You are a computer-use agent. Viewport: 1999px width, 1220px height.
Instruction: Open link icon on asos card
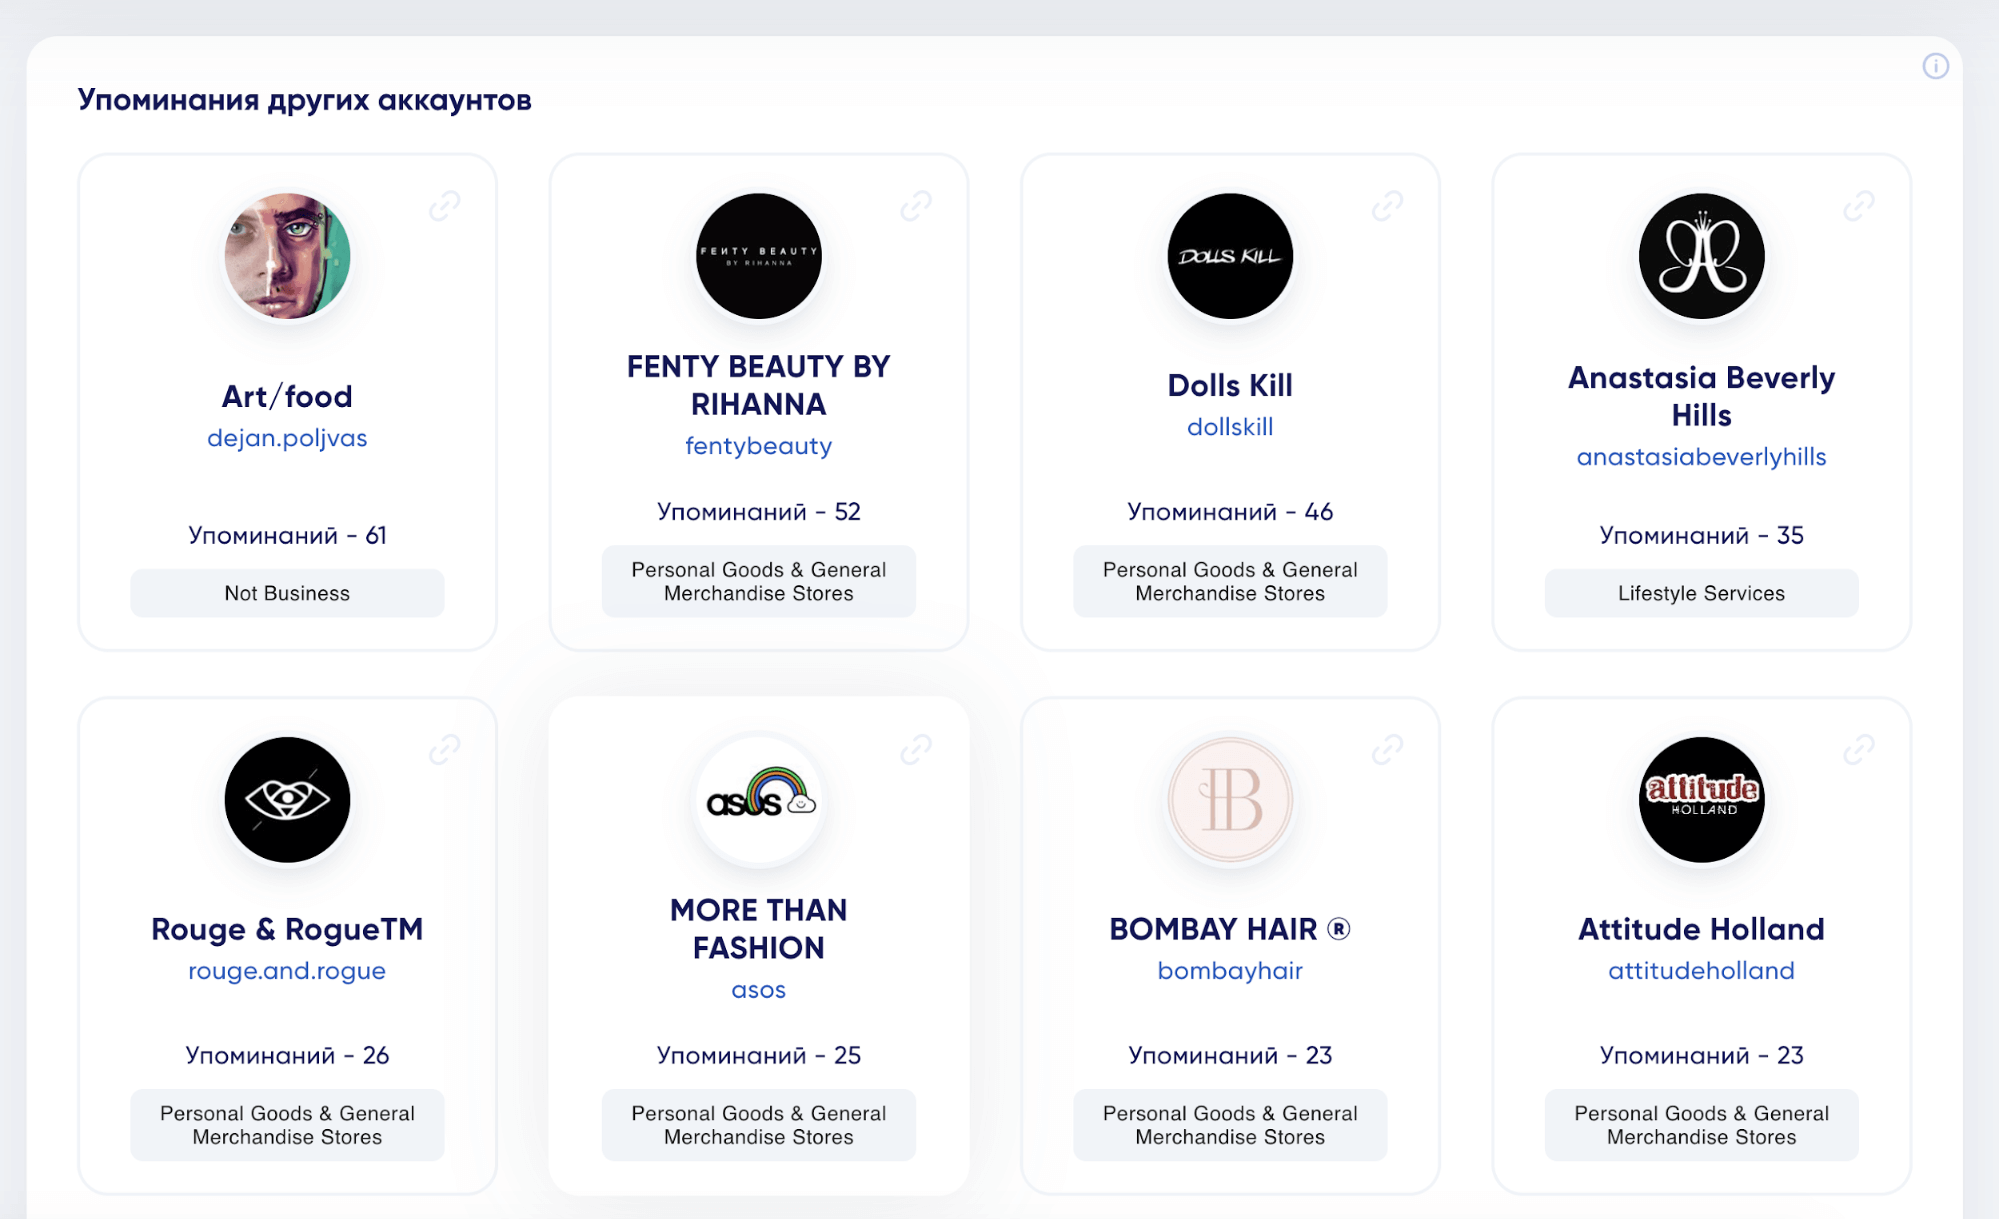point(916,749)
